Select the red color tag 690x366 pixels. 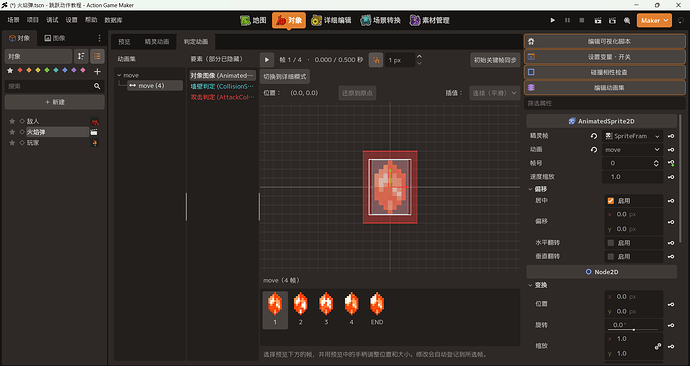pyautogui.click(x=20, y=70)
